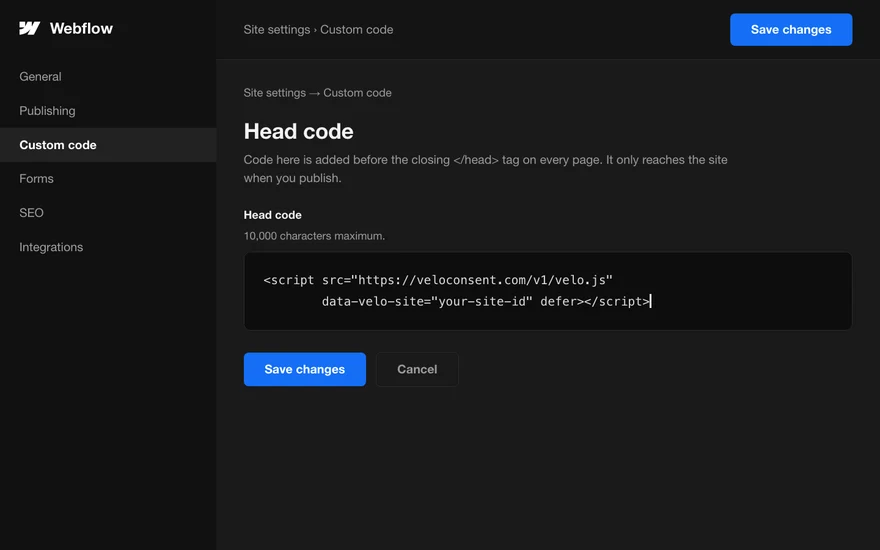Click the Webflow logo icon
This screenshot has width=880, height=550.
[x=29, y=28]
